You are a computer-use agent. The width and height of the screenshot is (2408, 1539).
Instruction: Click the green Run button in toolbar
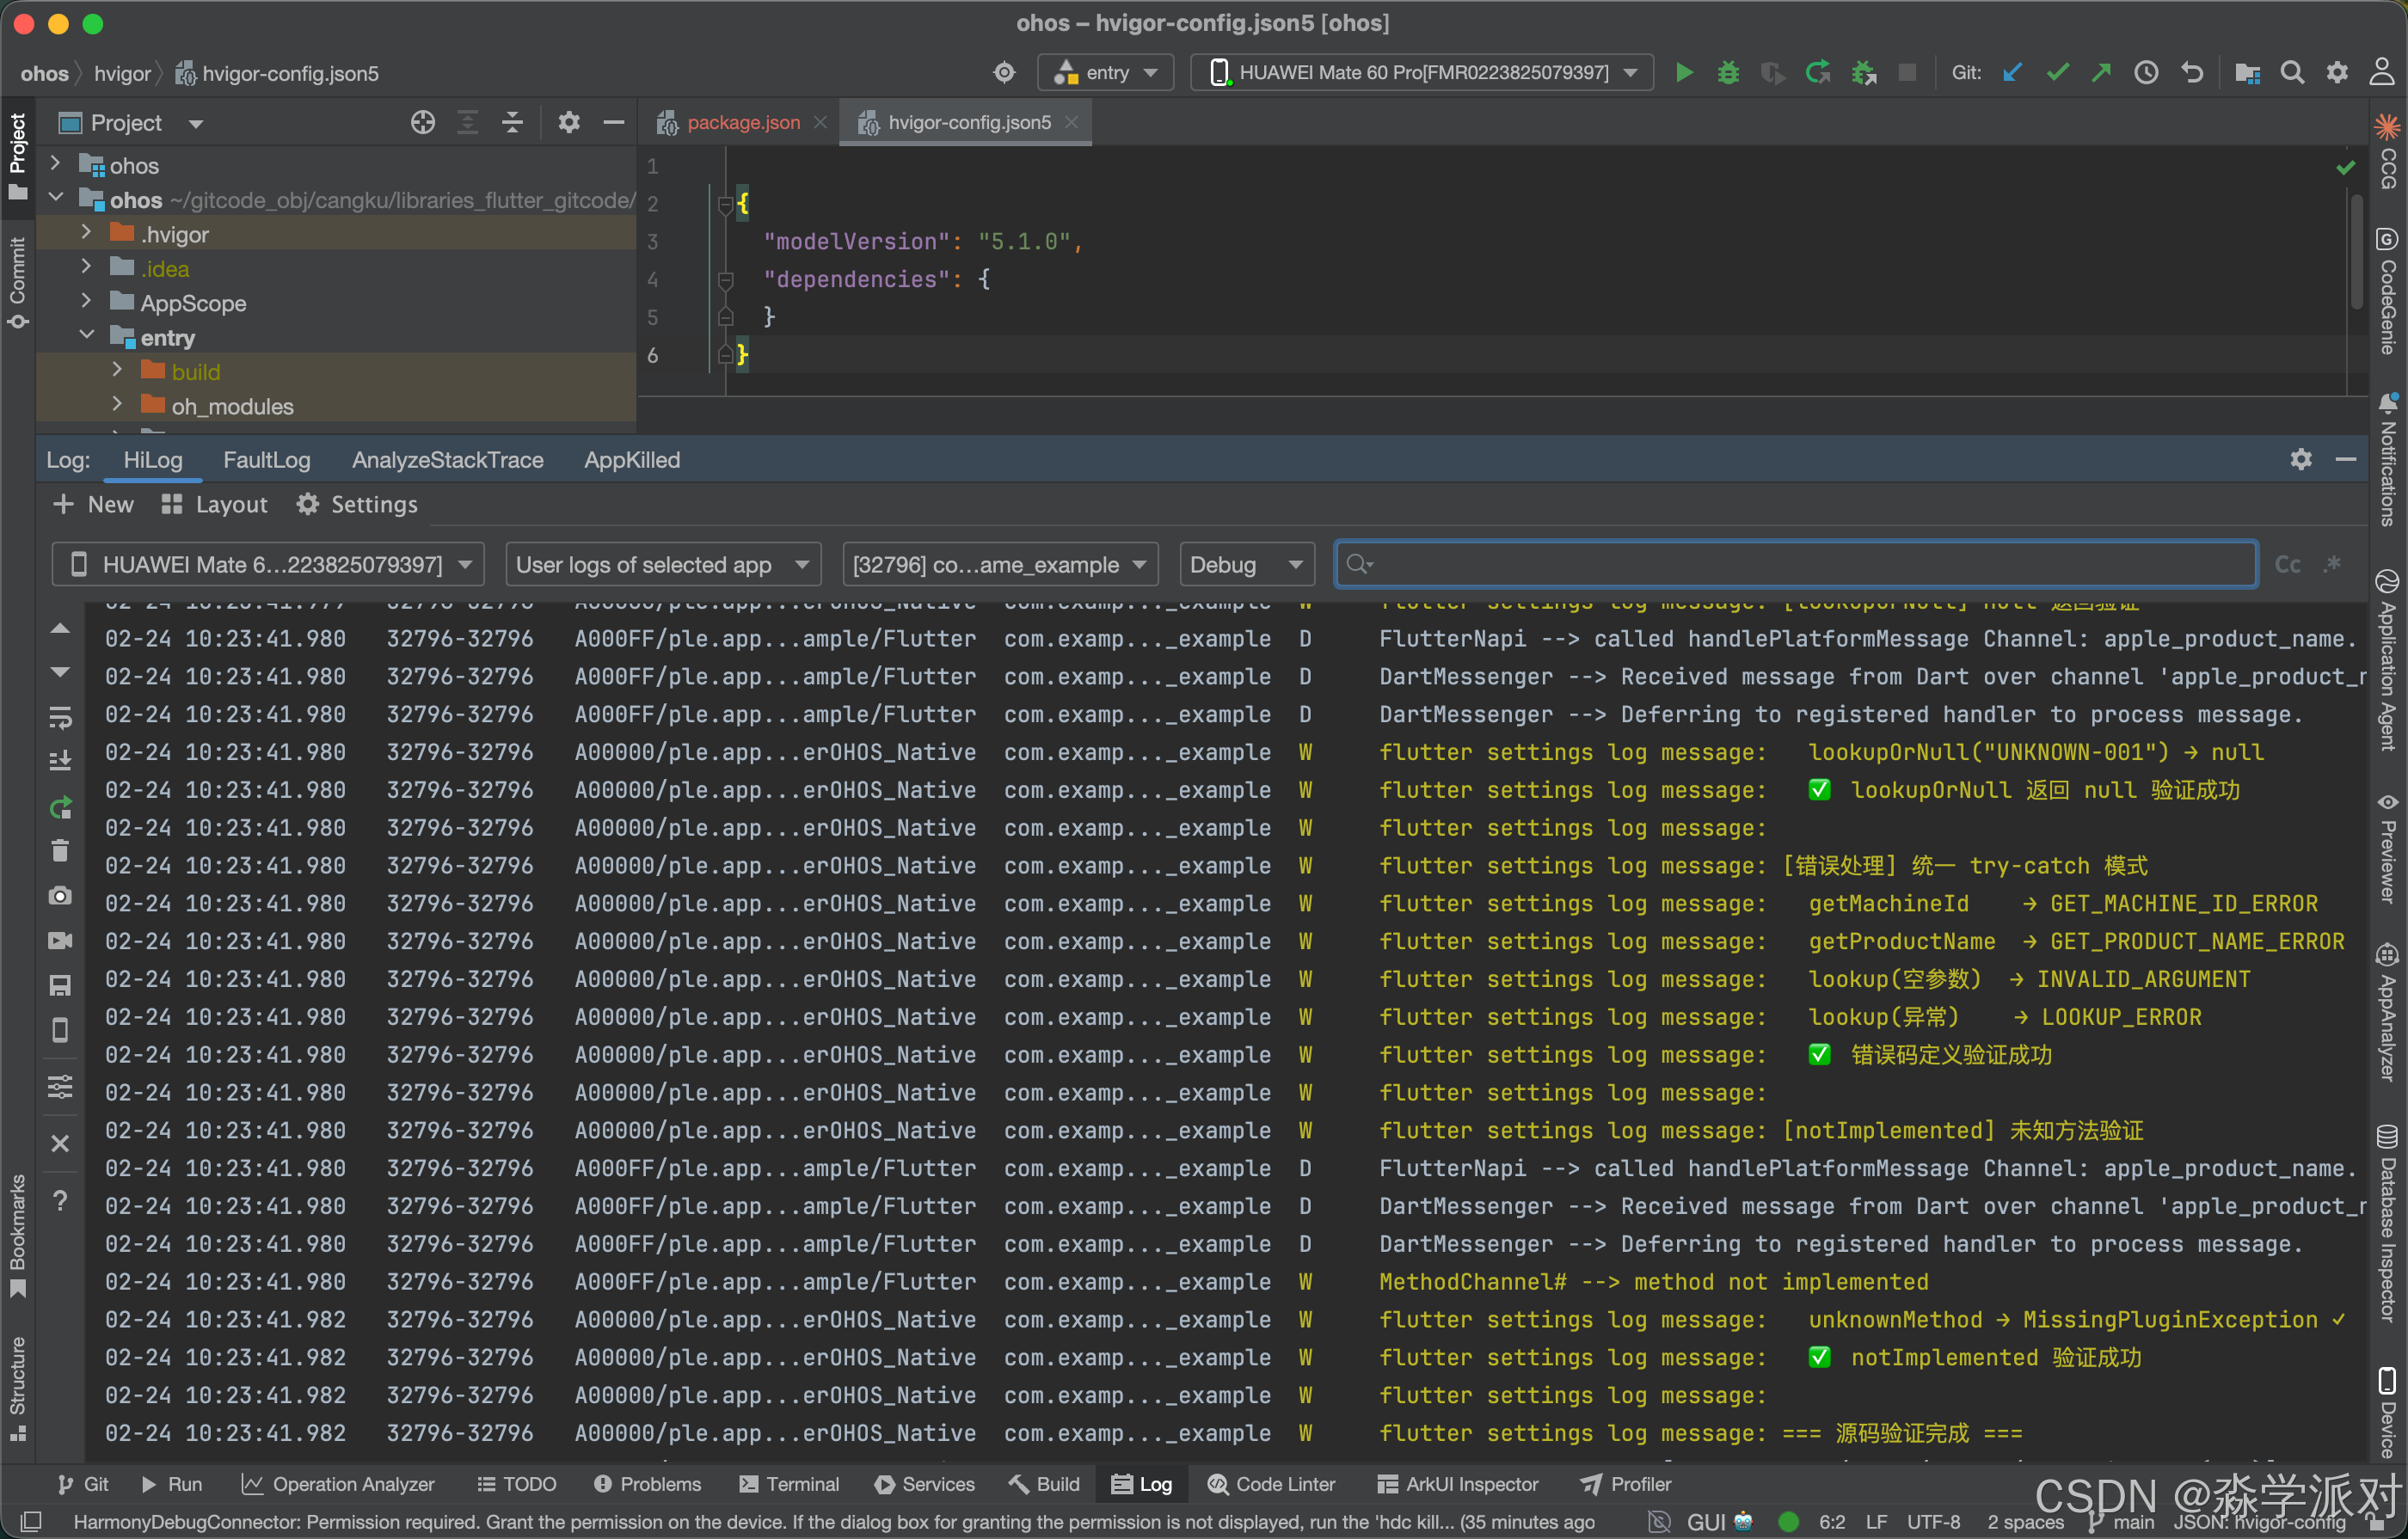pyautogui.click(x=1683, y=72)
